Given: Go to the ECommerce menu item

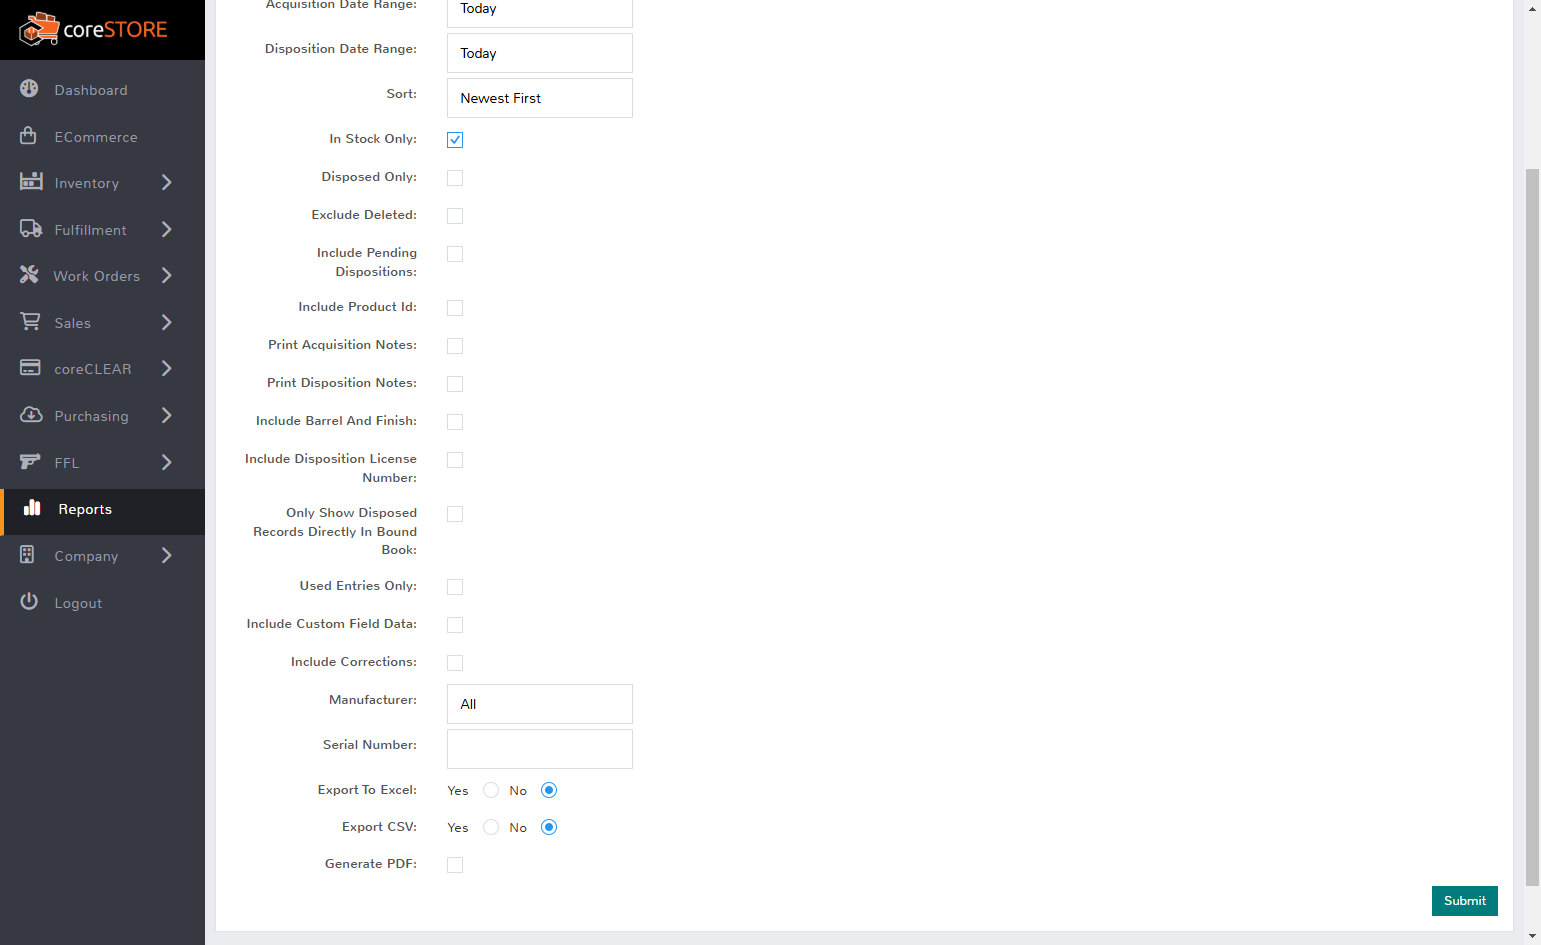Looking at the screenshot, I should pos(102,136).
